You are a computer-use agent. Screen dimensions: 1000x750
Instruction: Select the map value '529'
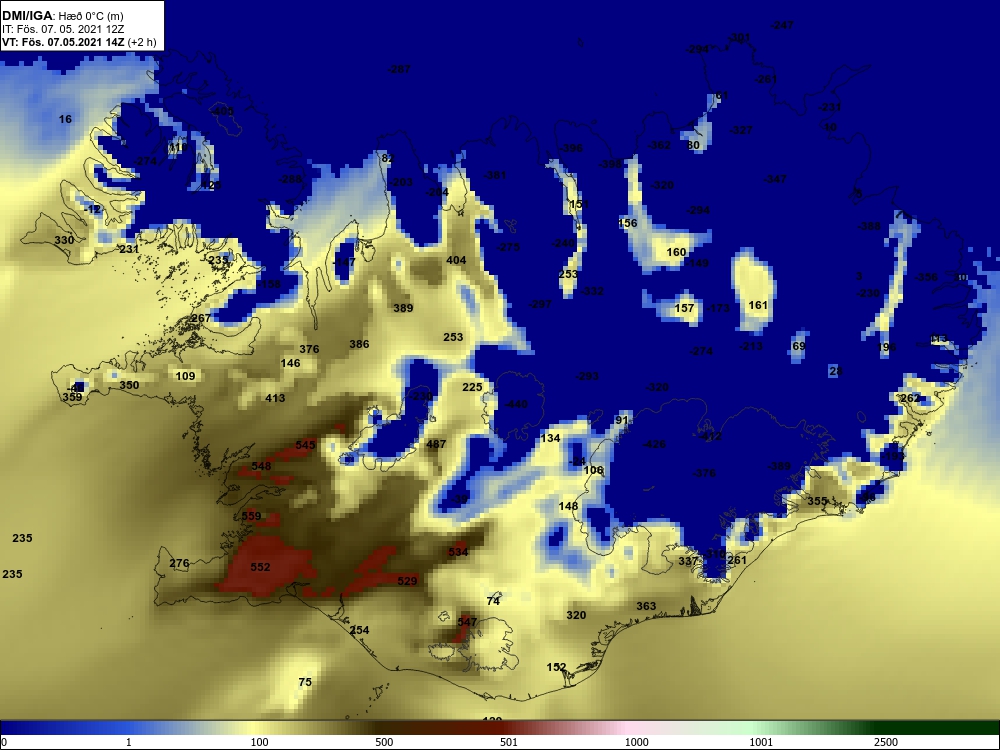(x=407, y=581)
